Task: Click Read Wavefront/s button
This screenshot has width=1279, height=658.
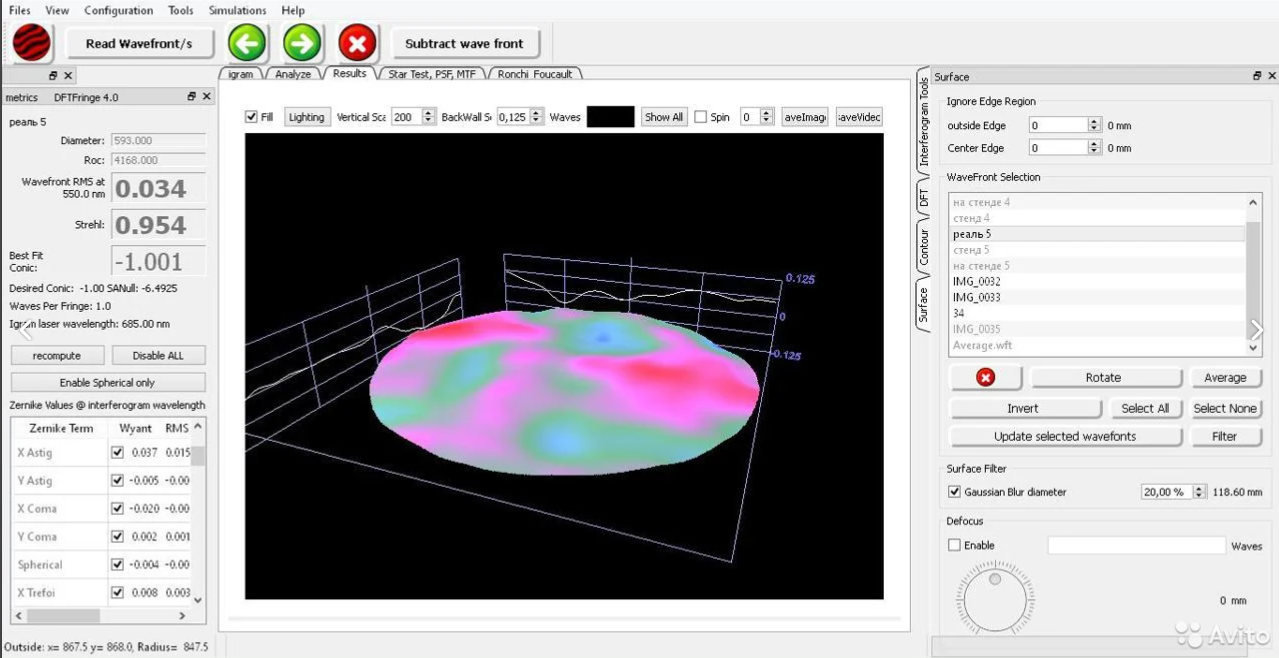Action: tap(138, 43)
